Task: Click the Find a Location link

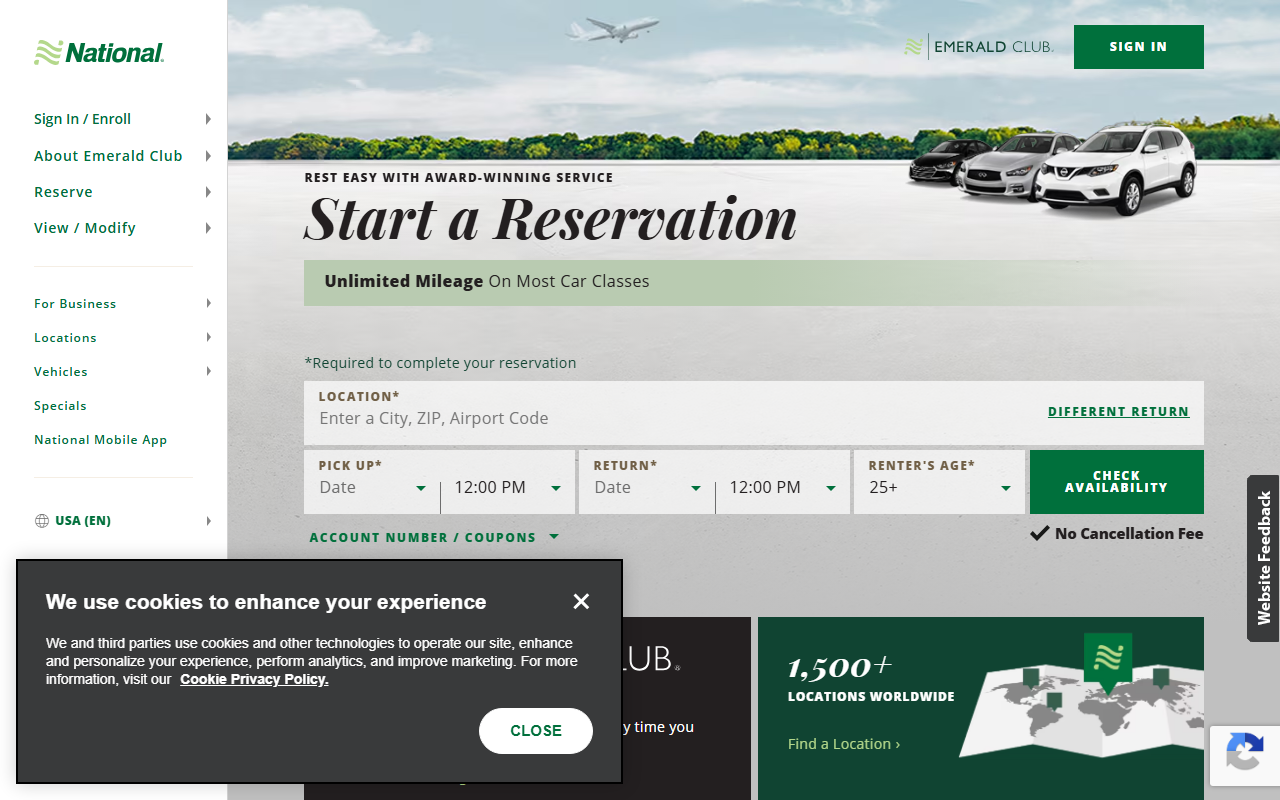Action: pyautogui.click(x=844, y=744)
